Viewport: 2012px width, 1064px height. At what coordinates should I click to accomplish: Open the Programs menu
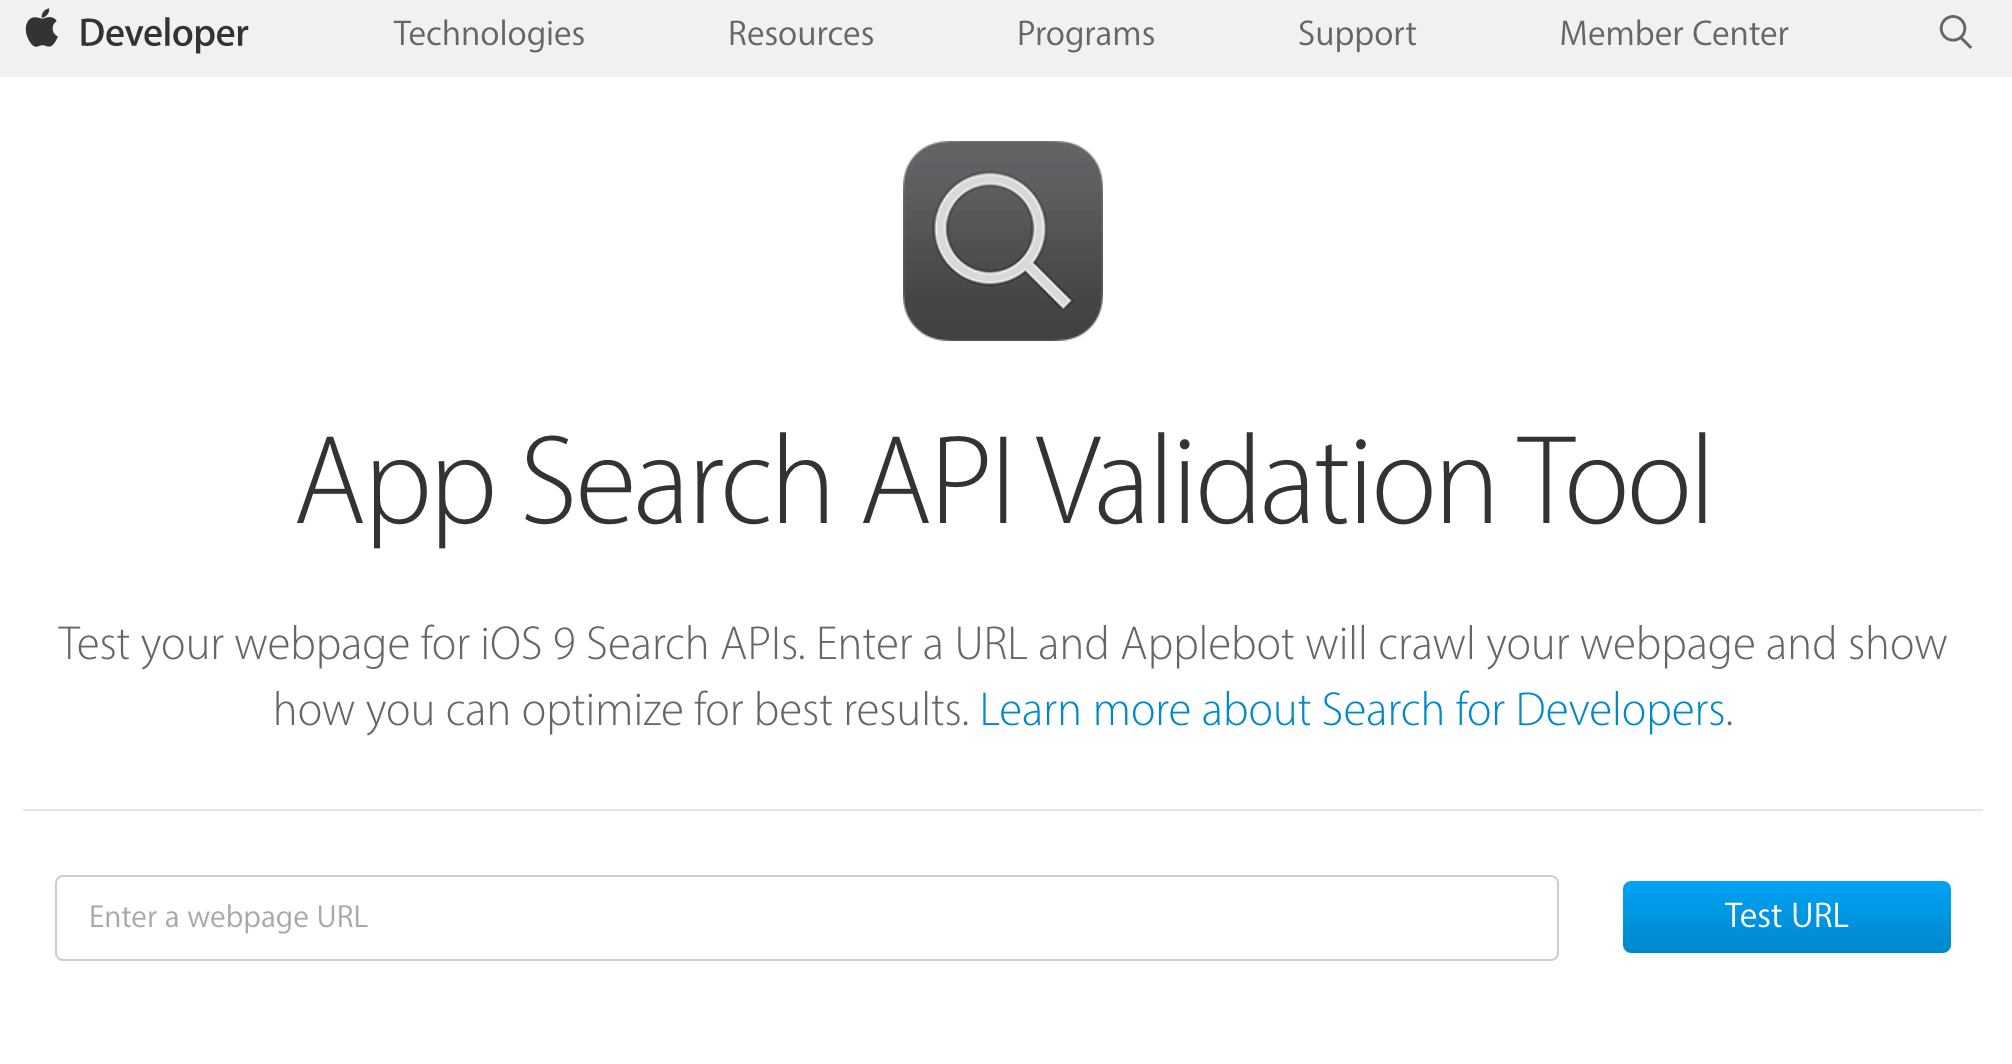tap(1085, 33)
